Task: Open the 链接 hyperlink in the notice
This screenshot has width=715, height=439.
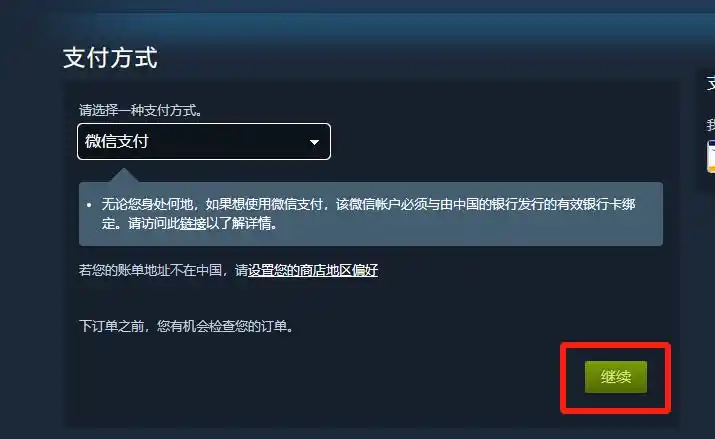Action: [193, 223]
